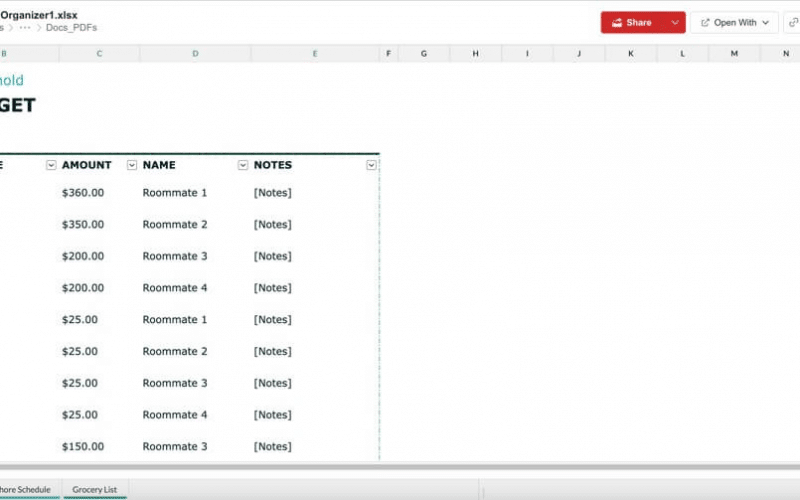Select the $360.00 amount cell
800x500 pixels.
pyautogui.click(x=83, y=193)
